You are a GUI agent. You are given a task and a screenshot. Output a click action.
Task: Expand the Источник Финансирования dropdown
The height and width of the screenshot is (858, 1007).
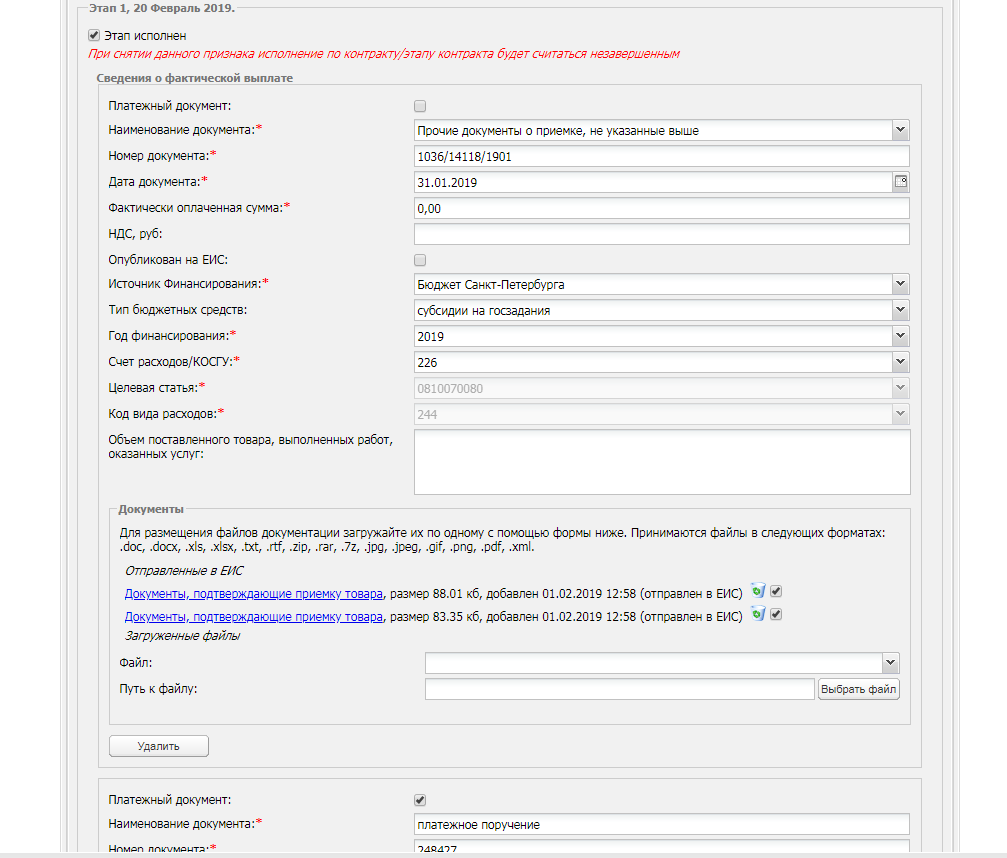point(900,285)
